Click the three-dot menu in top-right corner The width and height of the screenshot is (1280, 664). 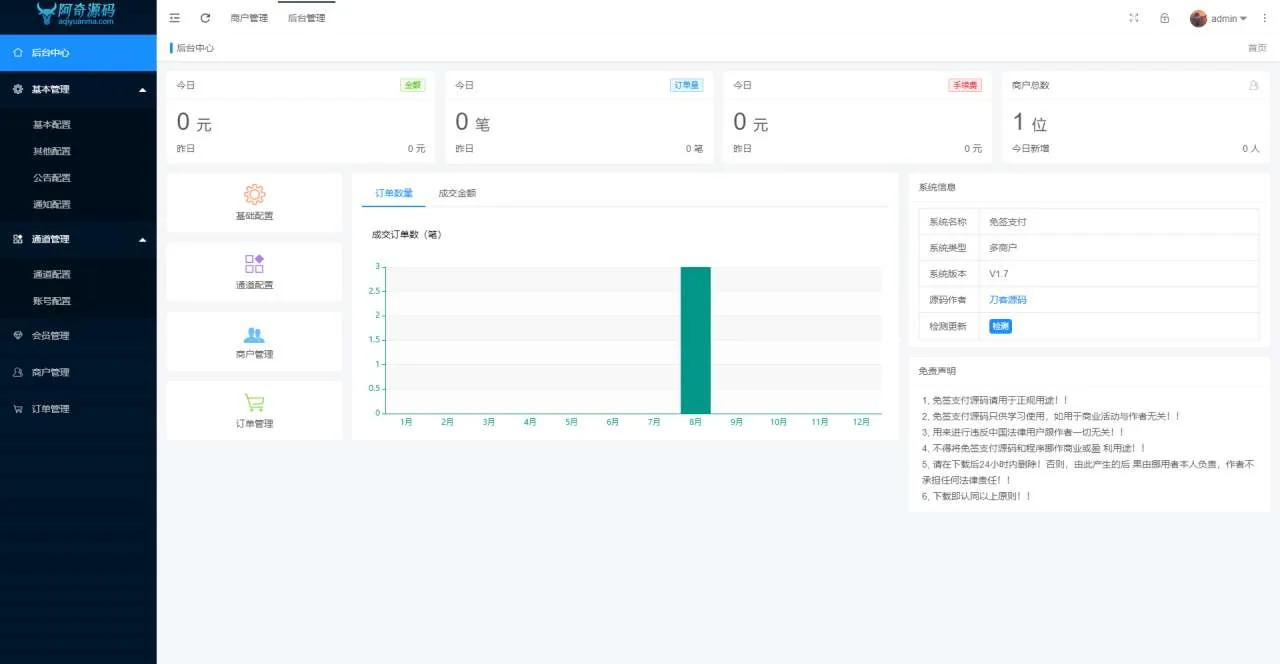pyautogui.click(x=1263, y=17)
